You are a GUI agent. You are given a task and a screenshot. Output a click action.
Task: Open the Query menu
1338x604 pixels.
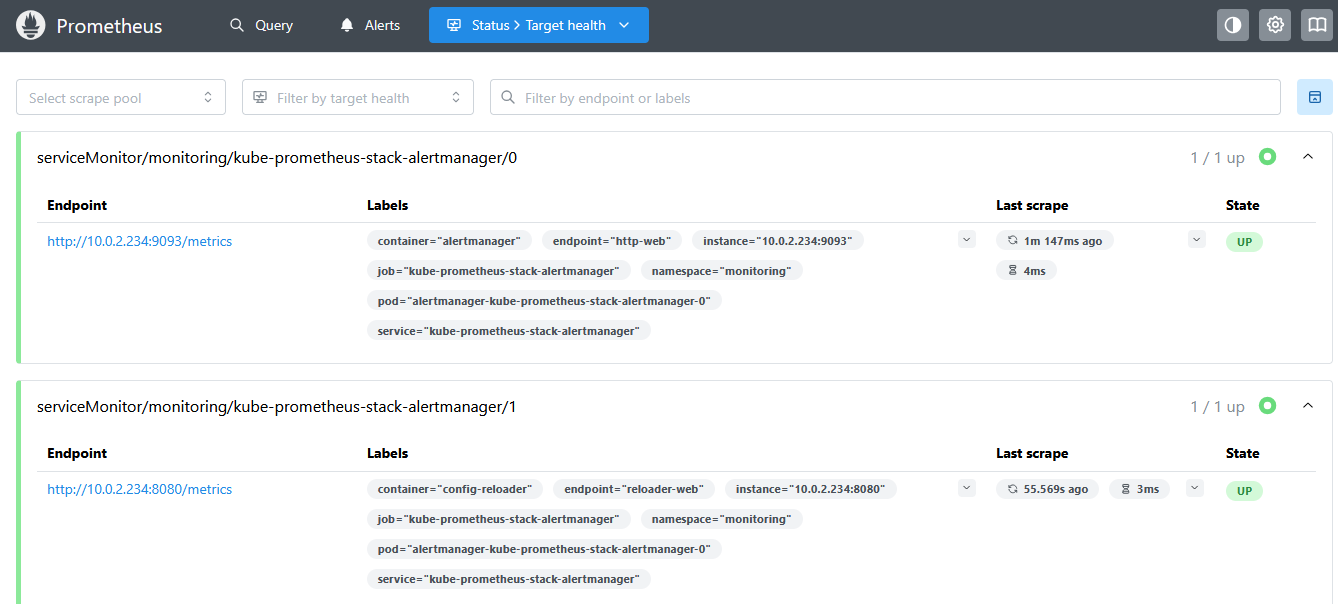261,25
